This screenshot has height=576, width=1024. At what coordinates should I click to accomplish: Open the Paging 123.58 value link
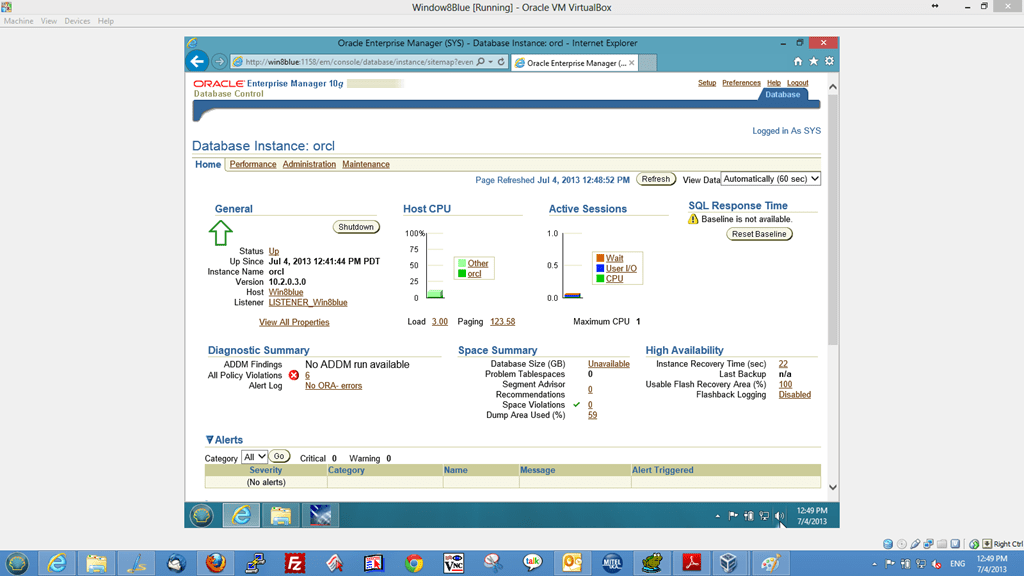point(502,322)
